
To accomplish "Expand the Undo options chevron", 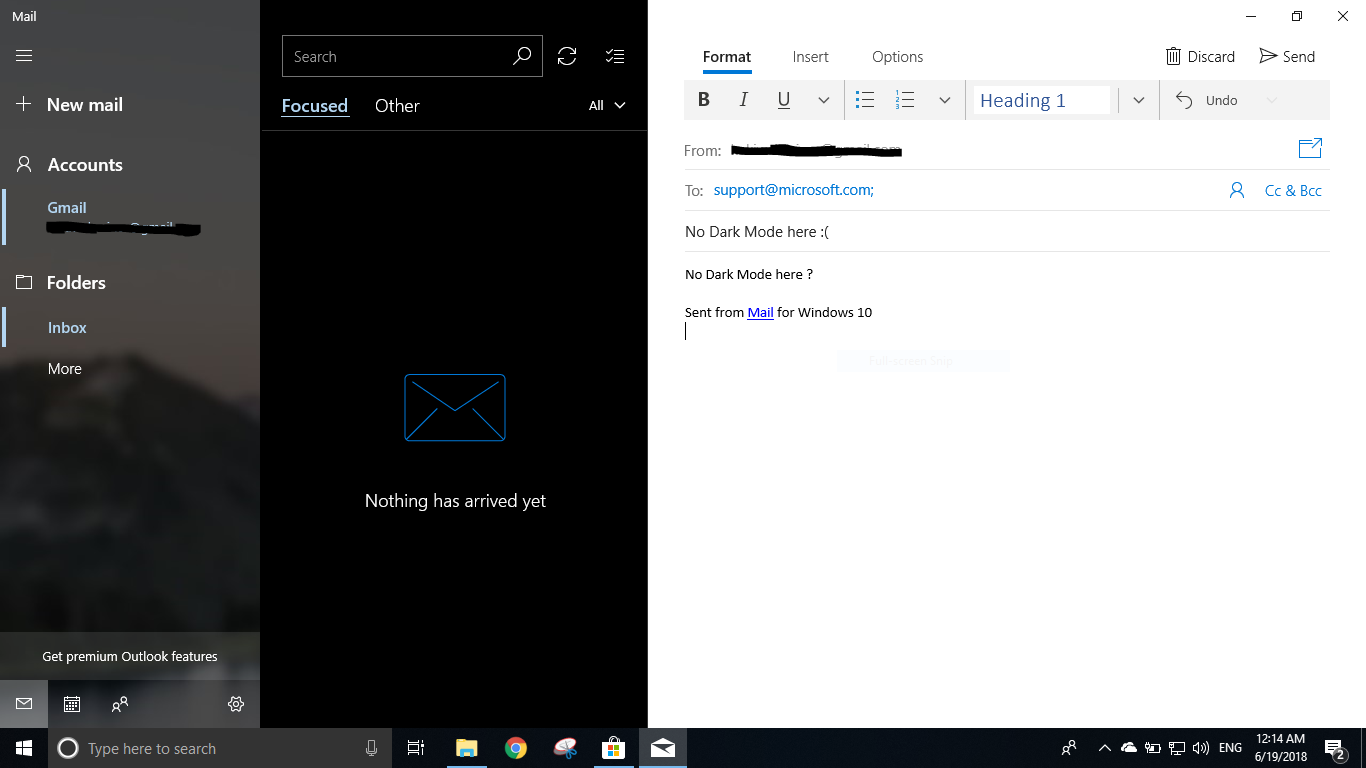I will click(x=1271, y=100).
